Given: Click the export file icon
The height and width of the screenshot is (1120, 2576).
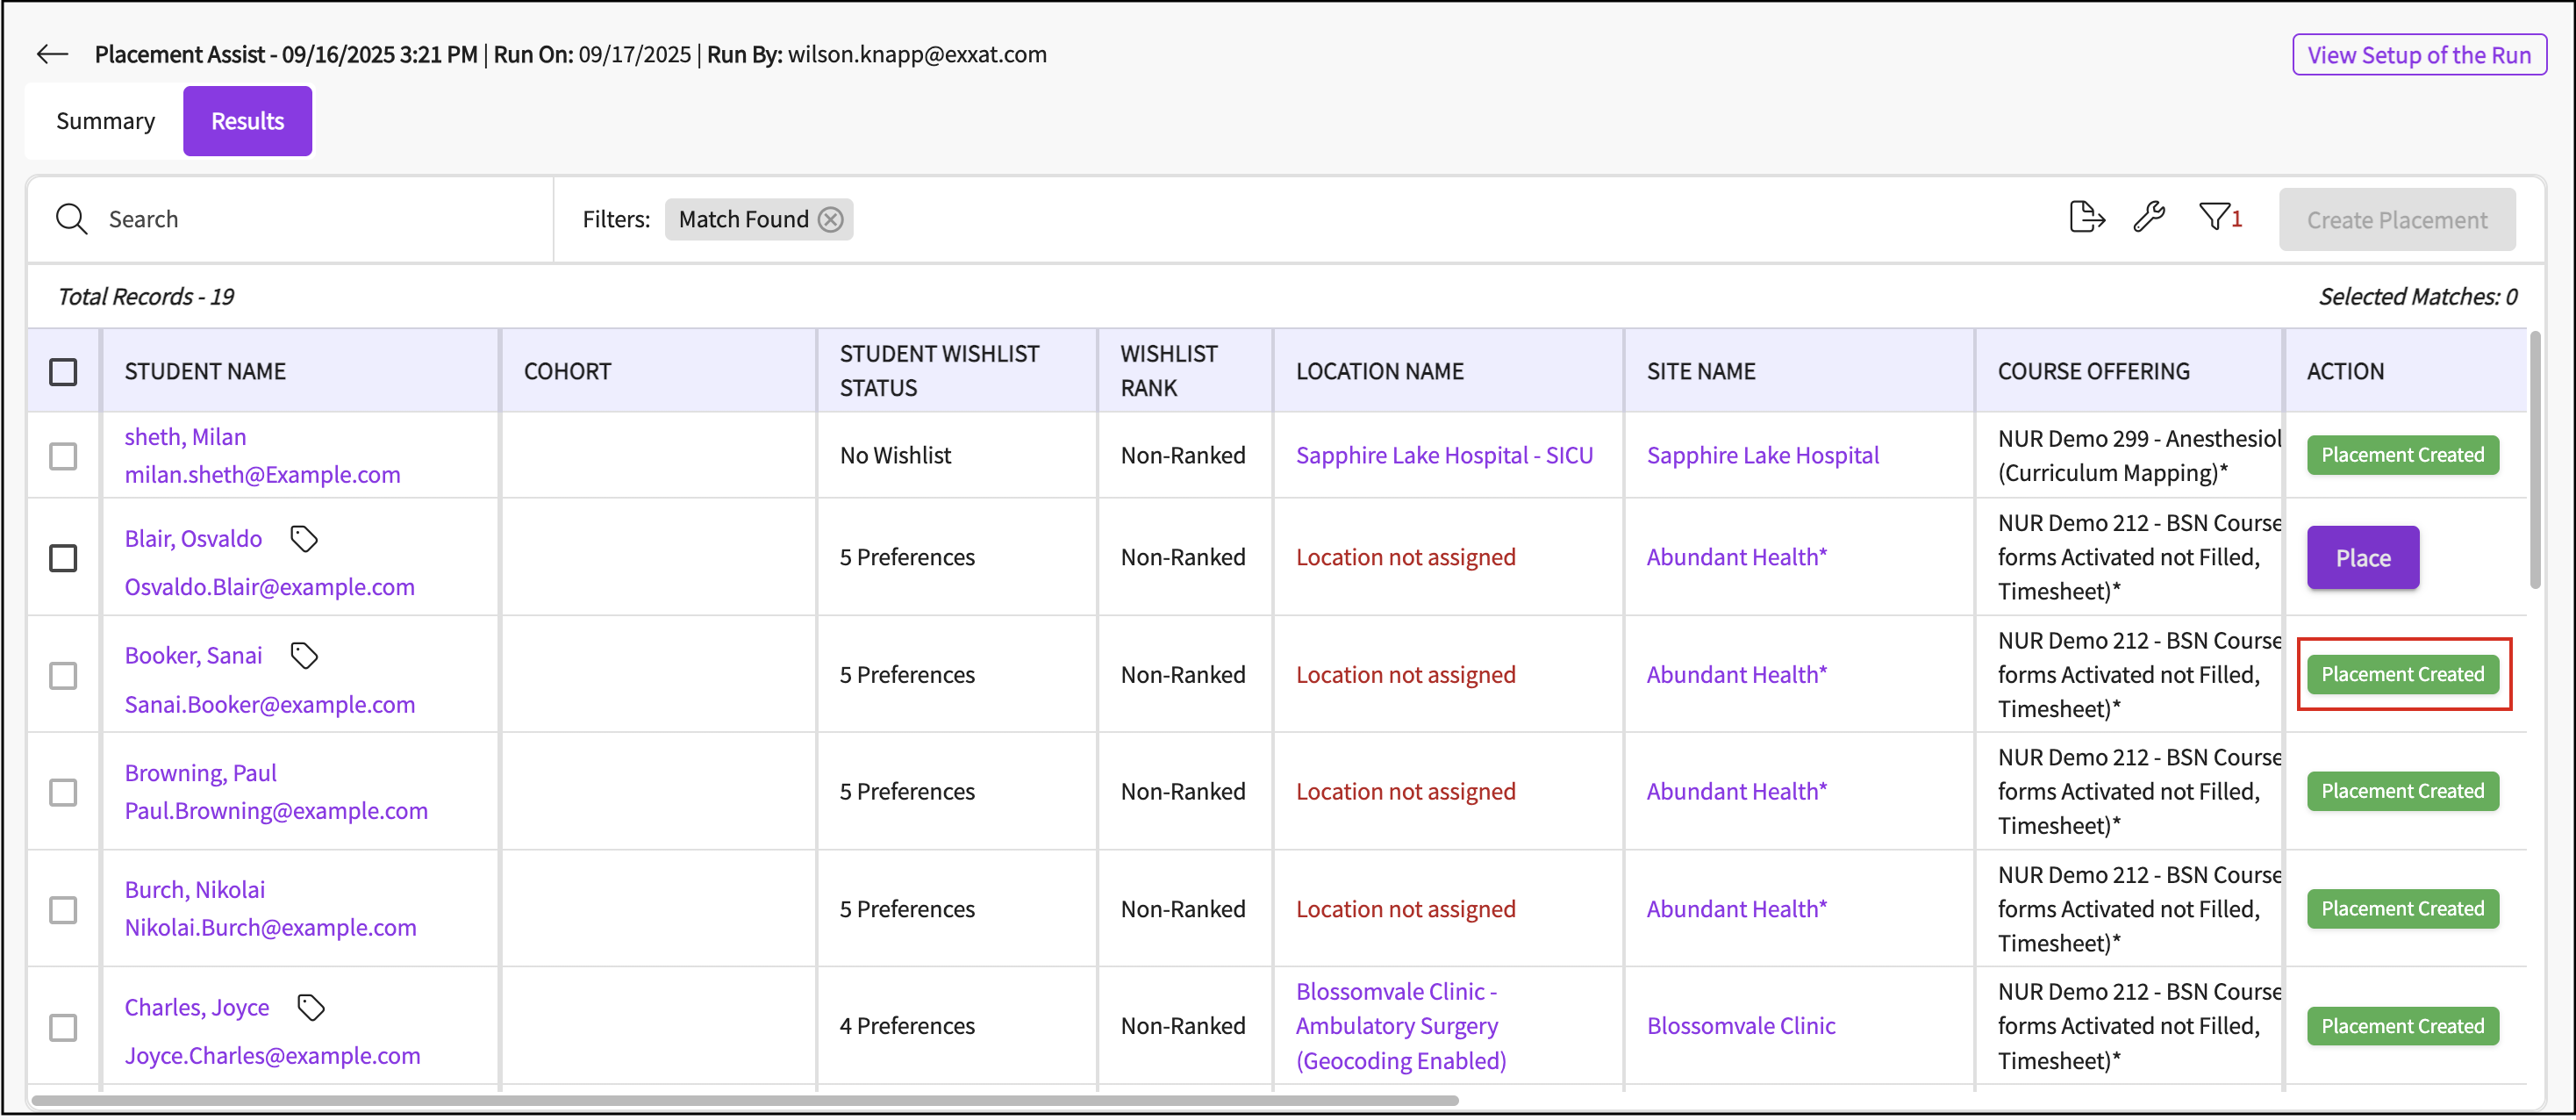Looking at the screenshot, I should [2086, 217].
